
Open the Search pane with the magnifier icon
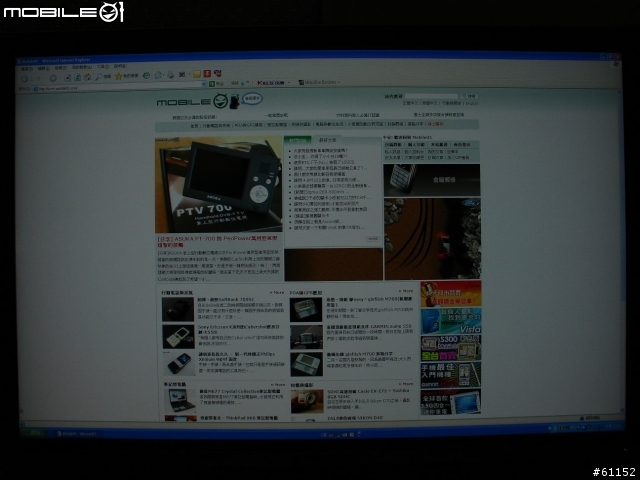pyautogui.click(x=99, y=76)
